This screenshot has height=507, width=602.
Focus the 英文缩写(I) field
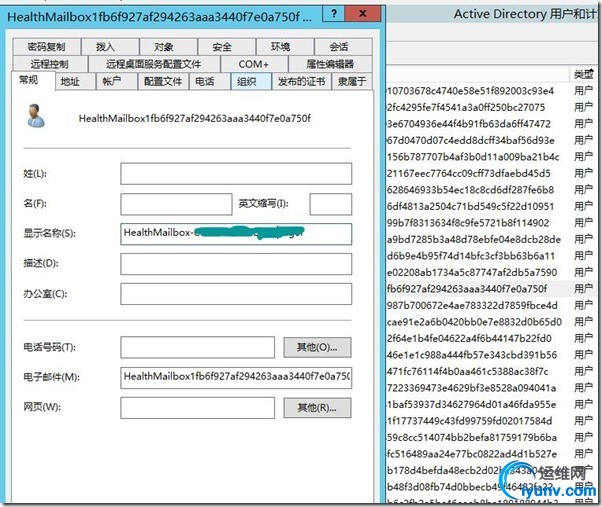click(330, 204)
